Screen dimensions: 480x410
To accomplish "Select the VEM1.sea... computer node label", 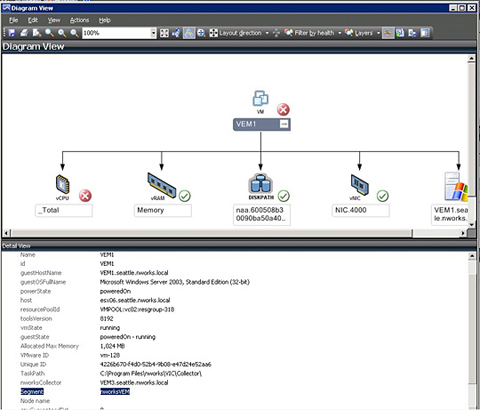I will click(x=450, y=215).
